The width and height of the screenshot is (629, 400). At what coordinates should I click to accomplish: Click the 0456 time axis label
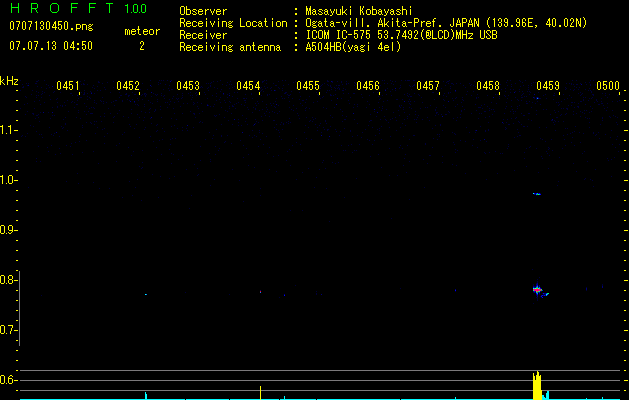pos(368,86)
